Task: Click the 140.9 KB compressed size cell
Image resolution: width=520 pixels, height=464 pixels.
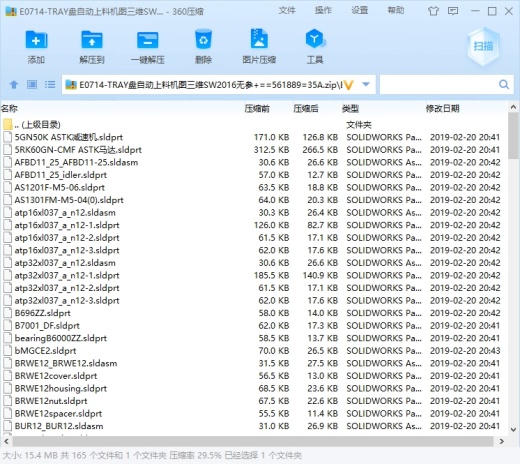Action: (320, 276)
